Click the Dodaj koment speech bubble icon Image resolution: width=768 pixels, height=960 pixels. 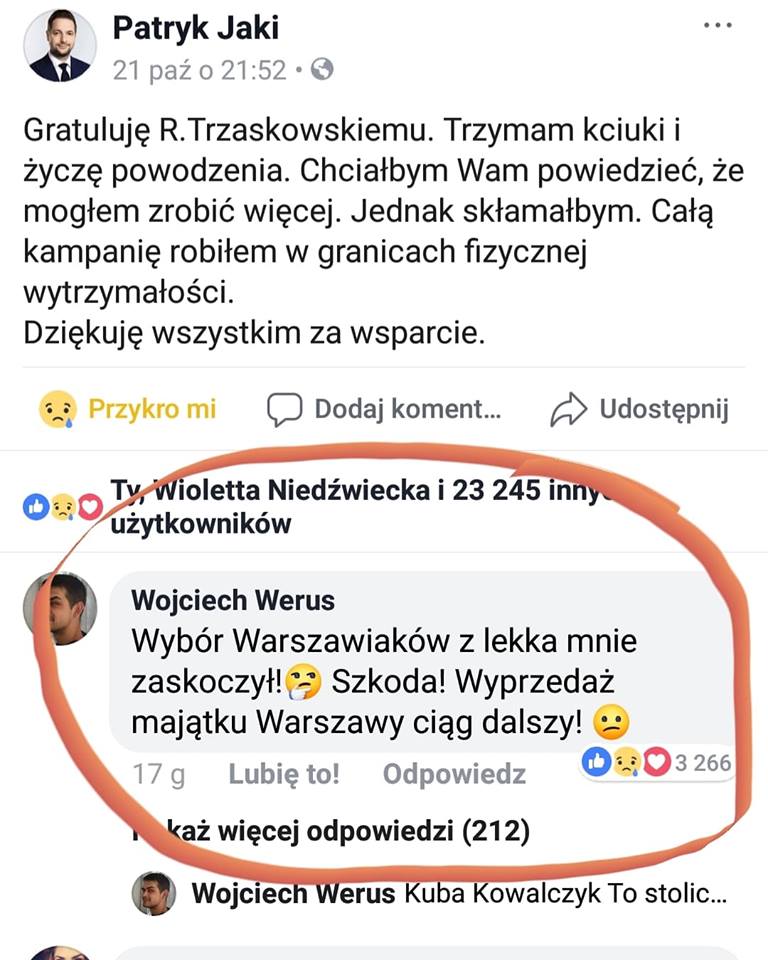pos(284,409)
